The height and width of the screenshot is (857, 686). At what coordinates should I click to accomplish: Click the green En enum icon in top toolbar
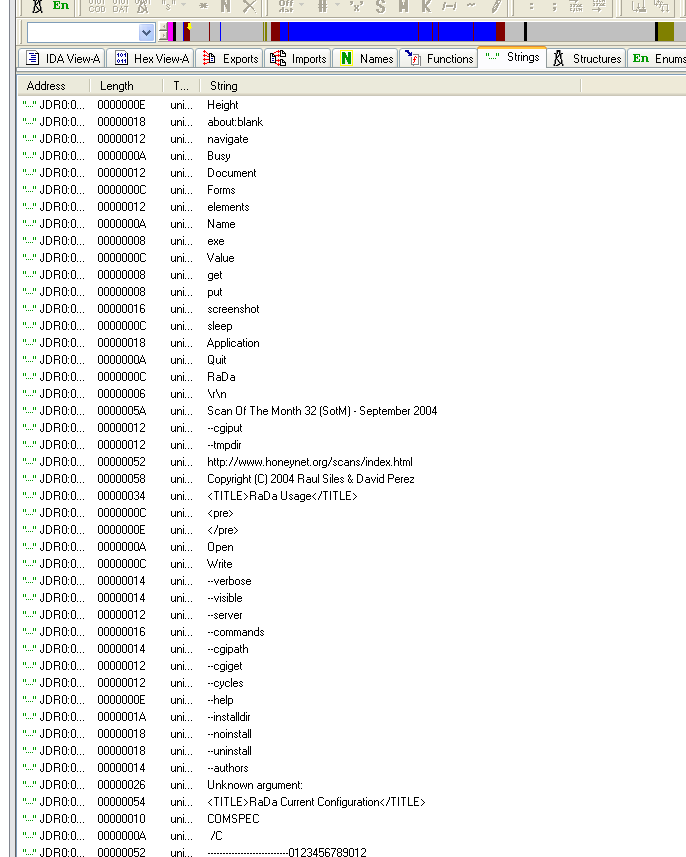(61, 5)
